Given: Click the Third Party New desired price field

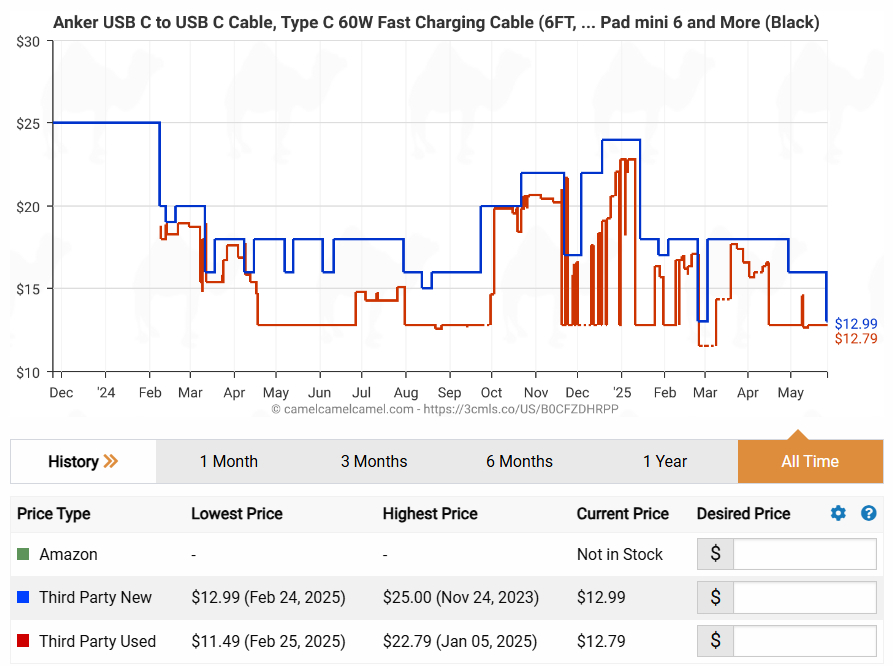Looking at the screenshot, I should point(804,597).
